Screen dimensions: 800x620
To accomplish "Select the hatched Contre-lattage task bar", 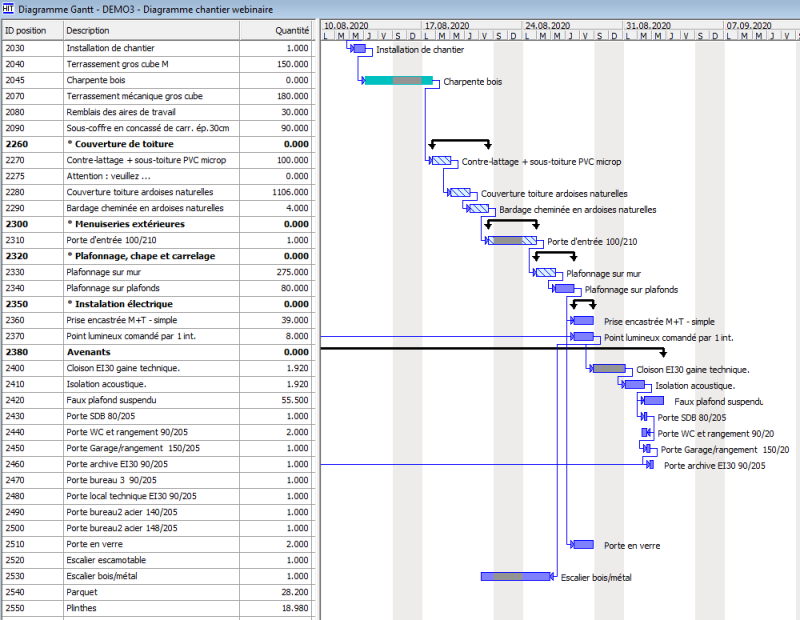I will pos(441,161).
